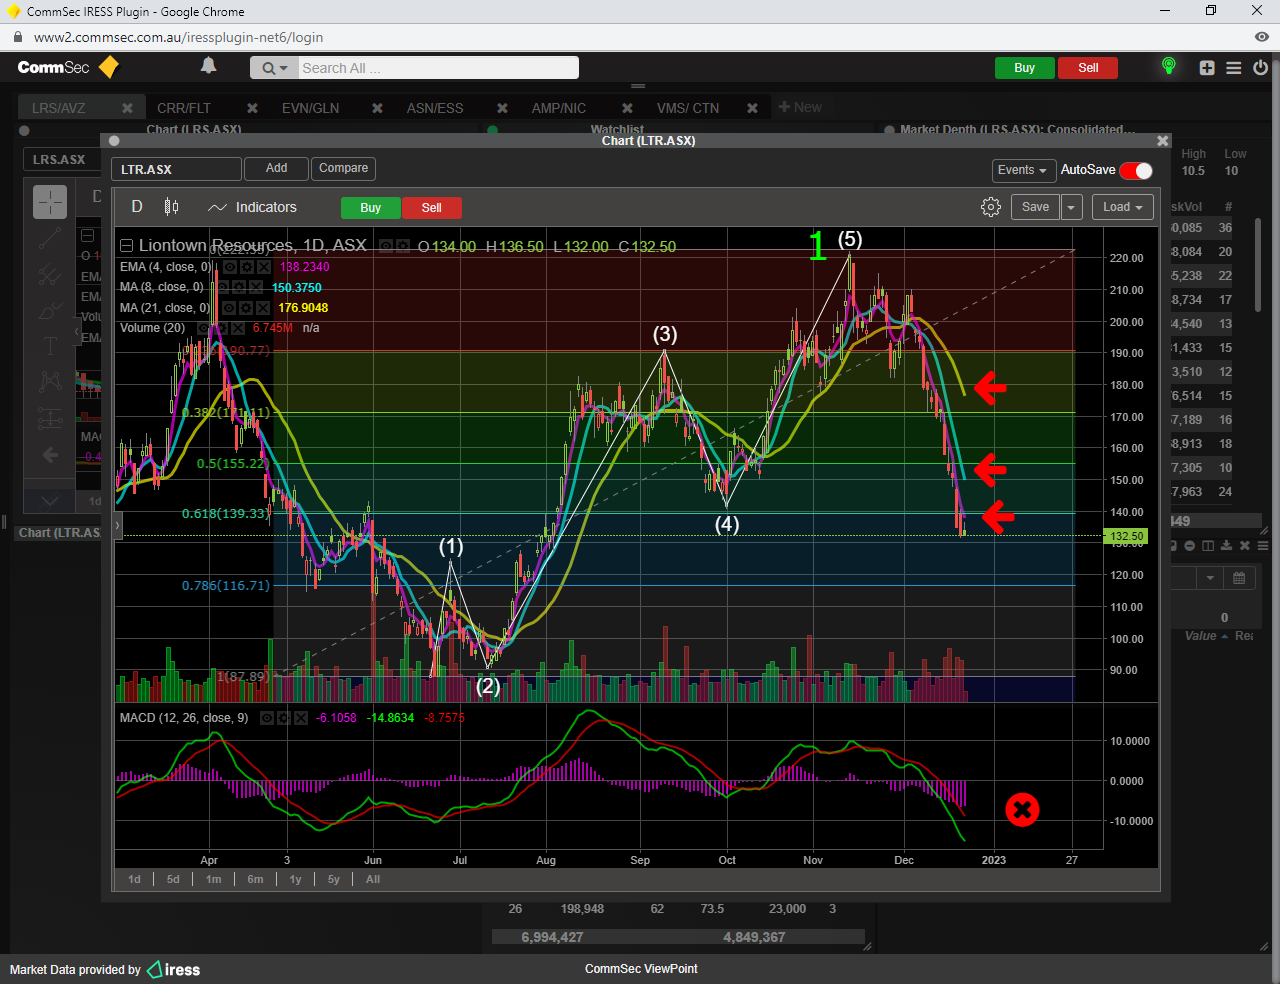Remove Volume indicator
Viewport: 1280px width, 984px height.
point(237,328)
